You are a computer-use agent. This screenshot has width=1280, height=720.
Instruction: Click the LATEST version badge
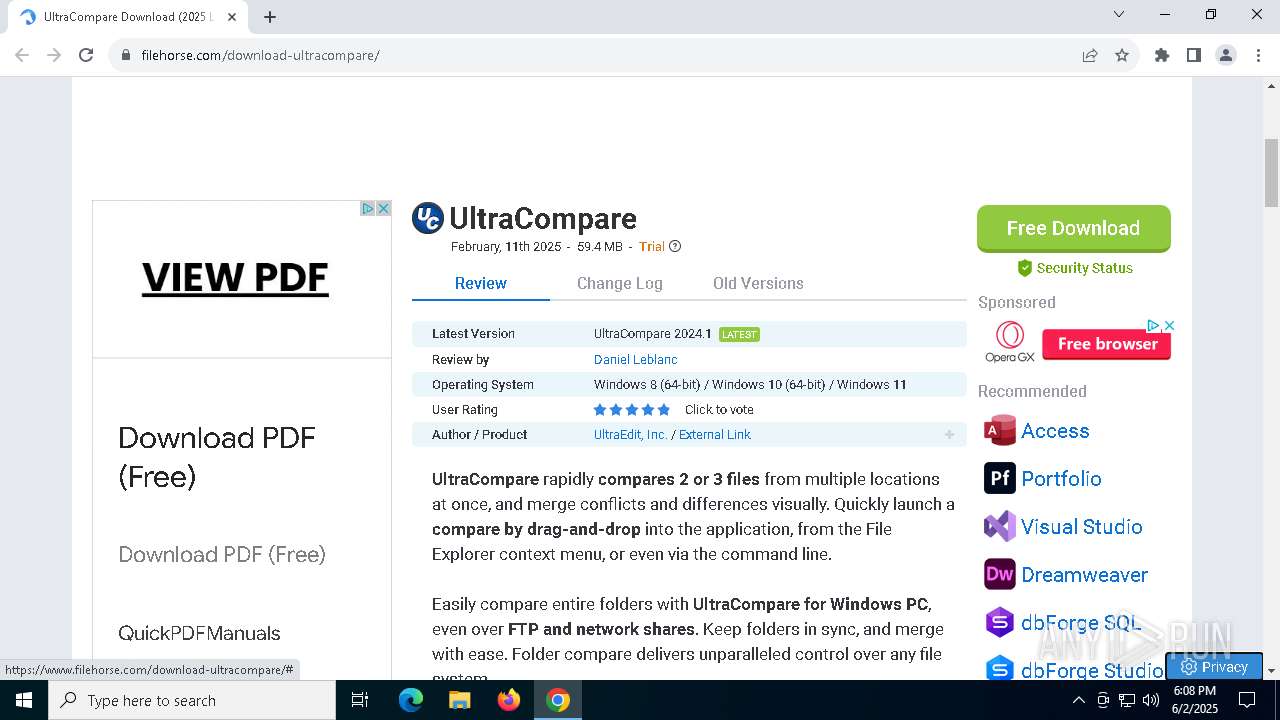tap(739, 334)
